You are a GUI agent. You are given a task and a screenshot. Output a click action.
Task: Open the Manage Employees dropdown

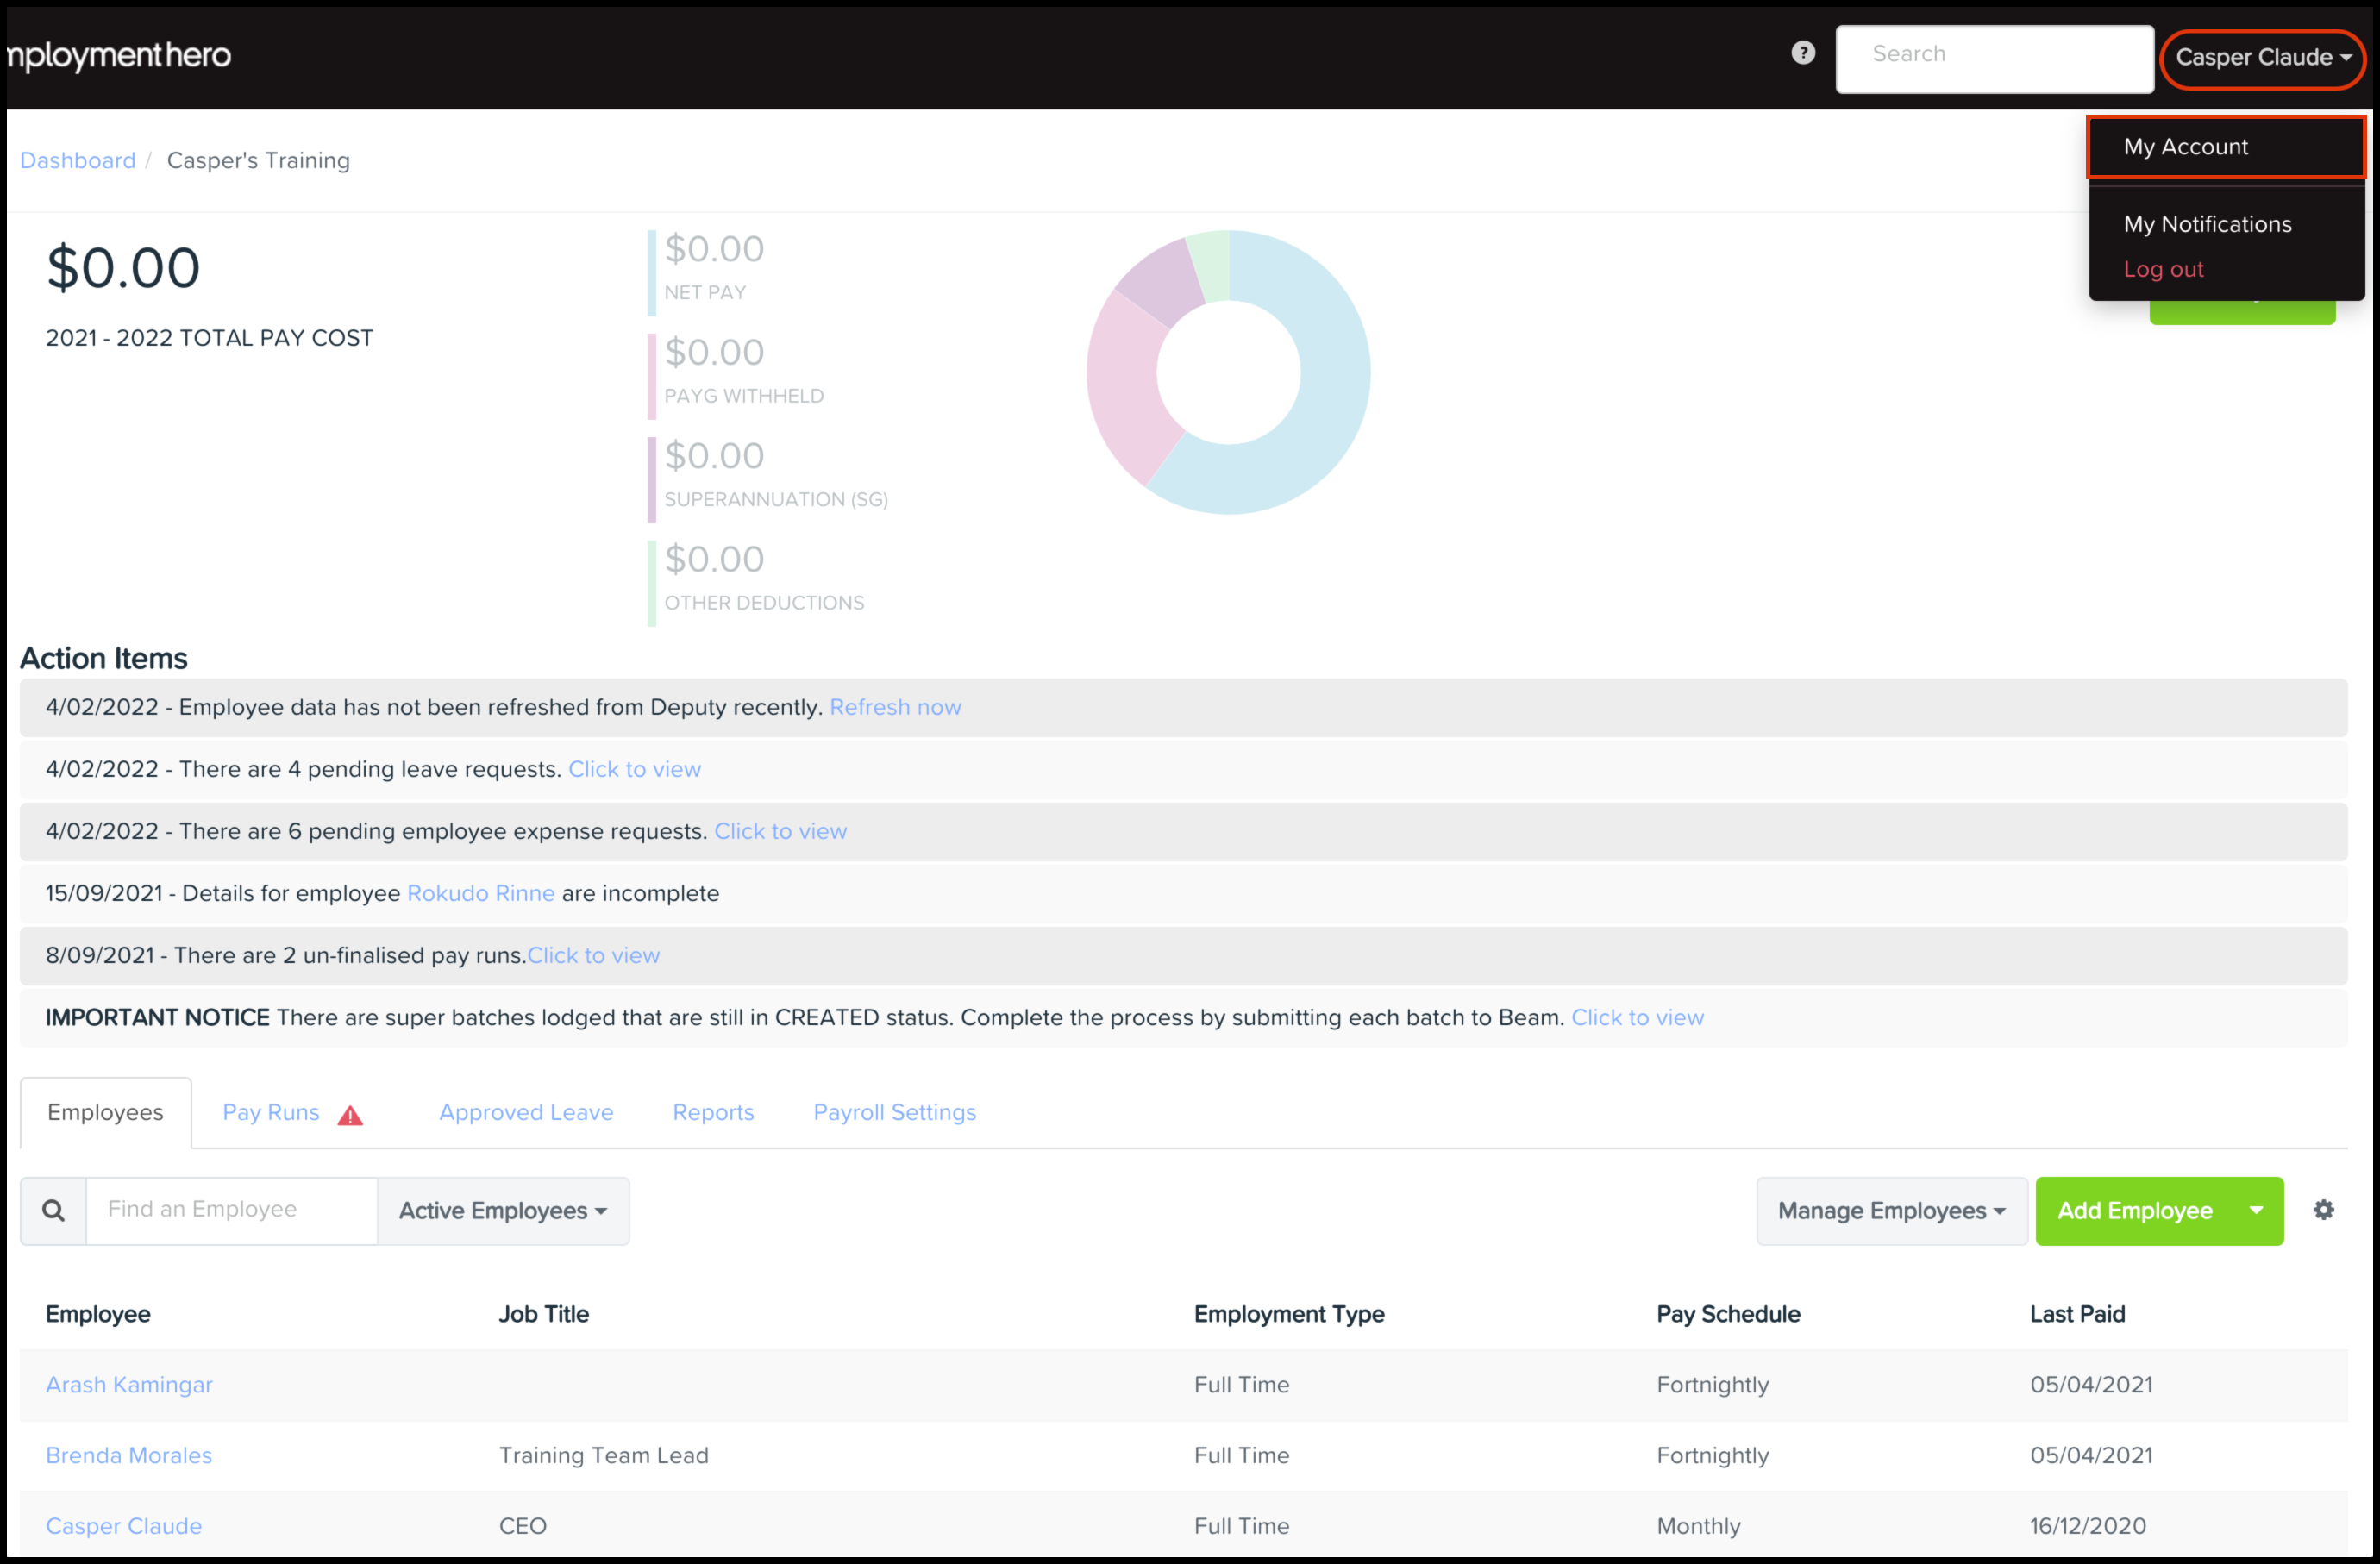(x=1891, y=1210)
